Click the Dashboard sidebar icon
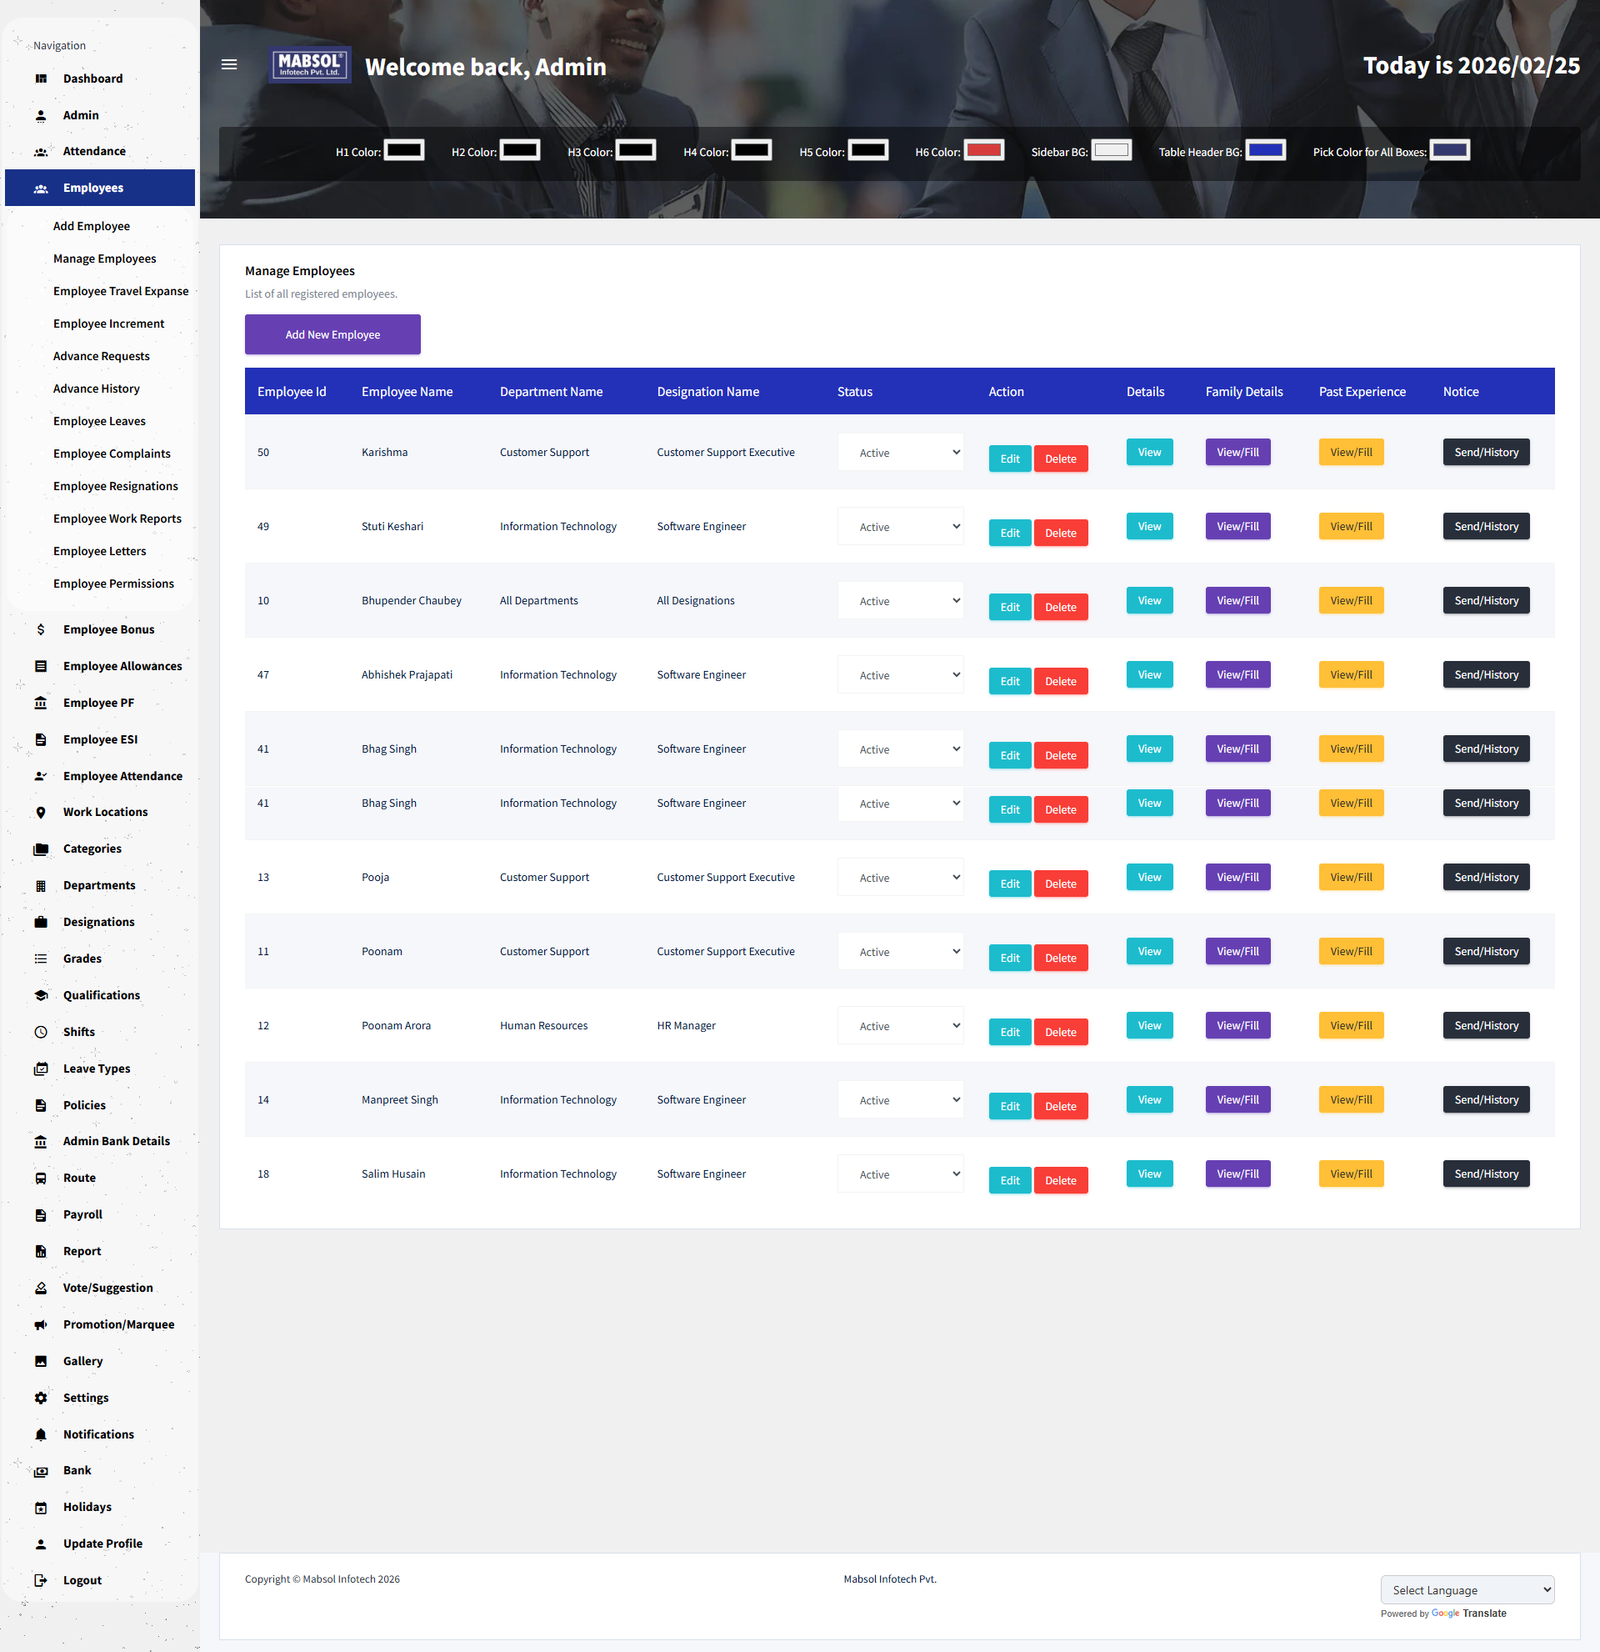 41,79
